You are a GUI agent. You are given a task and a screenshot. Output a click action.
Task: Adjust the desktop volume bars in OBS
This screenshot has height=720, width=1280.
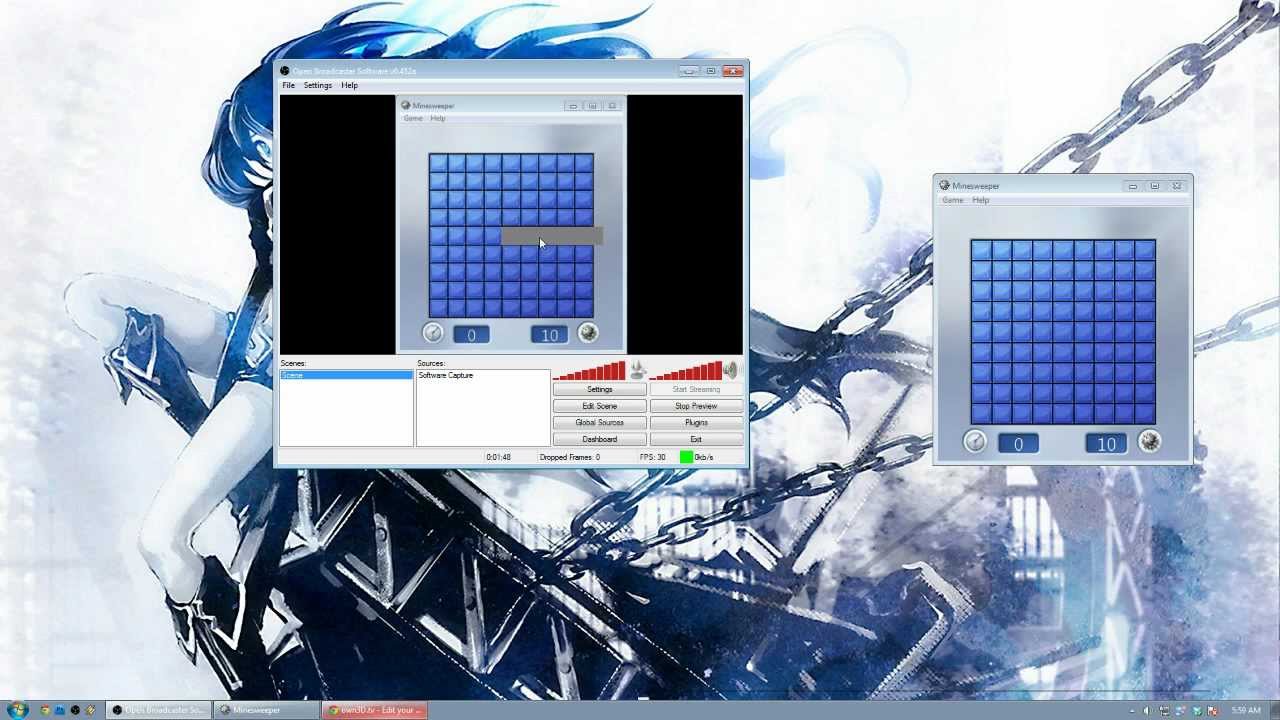coord(685,371)
